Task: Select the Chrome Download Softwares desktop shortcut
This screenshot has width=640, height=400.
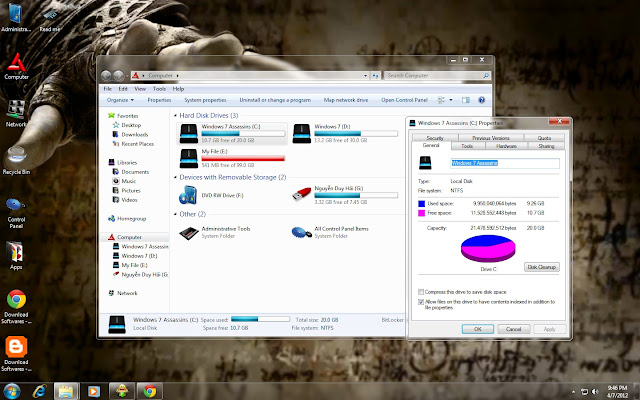Action: coord(16,307)
